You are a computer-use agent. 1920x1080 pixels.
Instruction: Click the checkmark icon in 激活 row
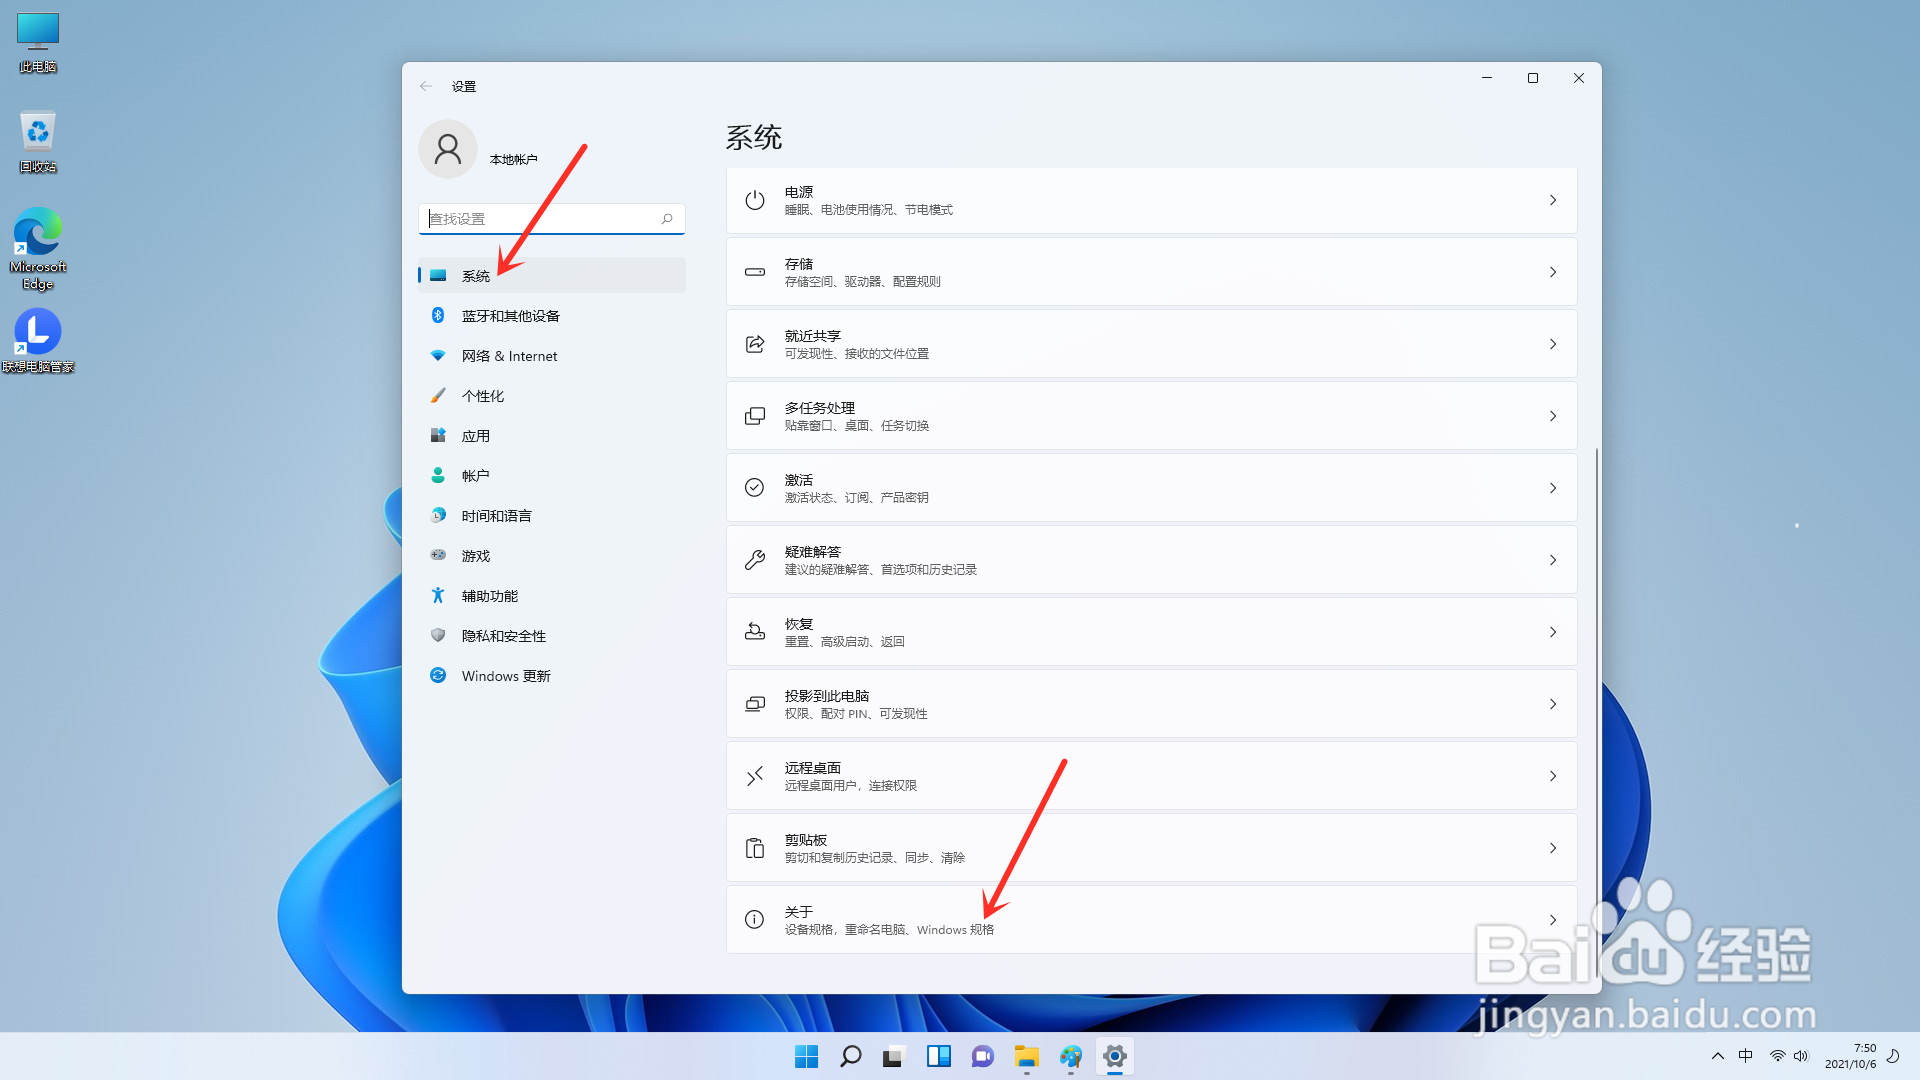pos(755,488)
